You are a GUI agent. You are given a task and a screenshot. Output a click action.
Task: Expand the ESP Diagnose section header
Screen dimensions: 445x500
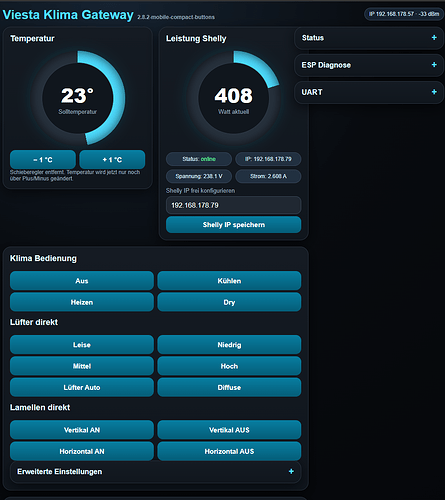(x=369, y=65)
